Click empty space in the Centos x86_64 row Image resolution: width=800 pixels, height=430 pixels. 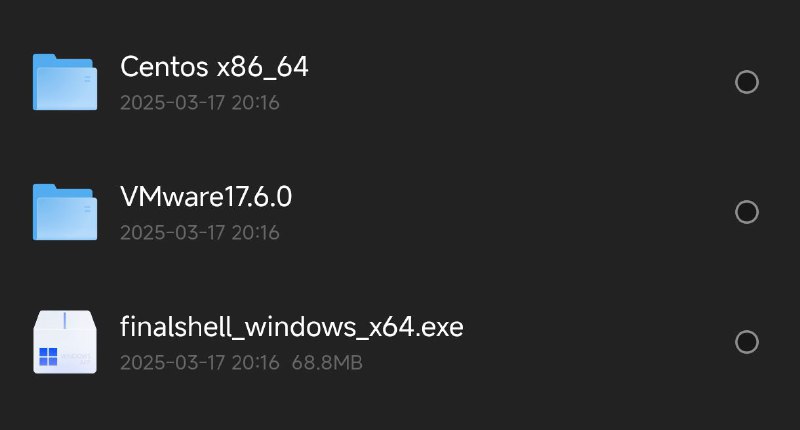click(520, 83)
